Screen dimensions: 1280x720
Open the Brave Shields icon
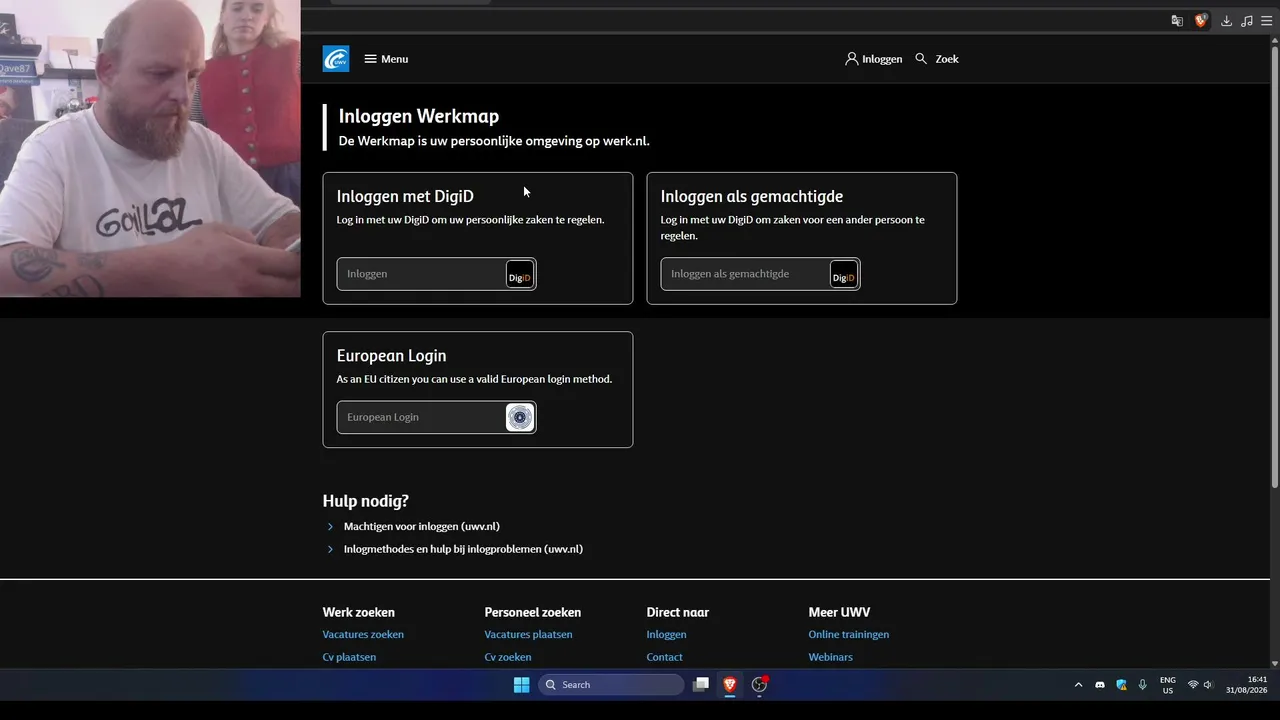(1201, 21)
